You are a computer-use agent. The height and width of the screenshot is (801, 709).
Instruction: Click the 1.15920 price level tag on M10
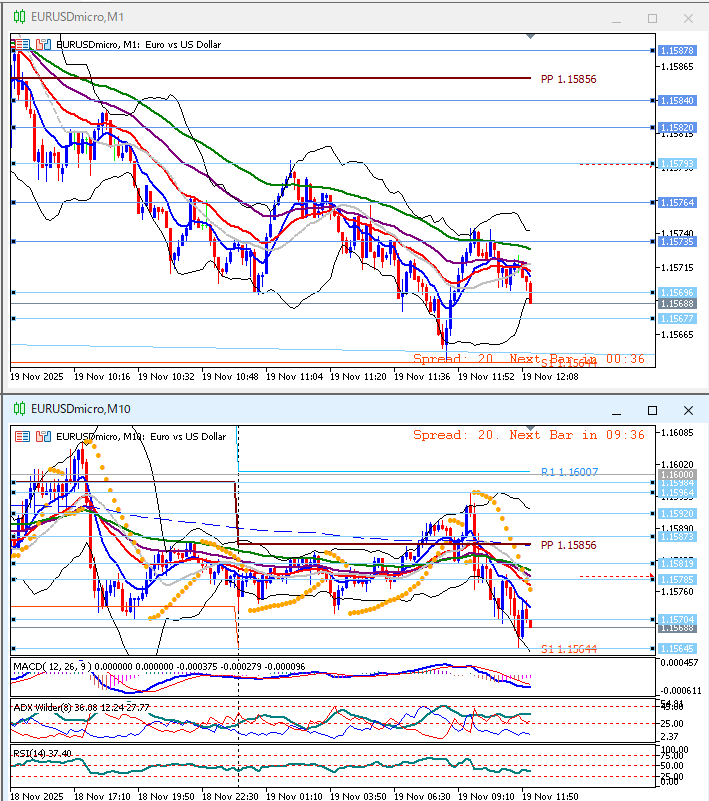click(677, 513)
